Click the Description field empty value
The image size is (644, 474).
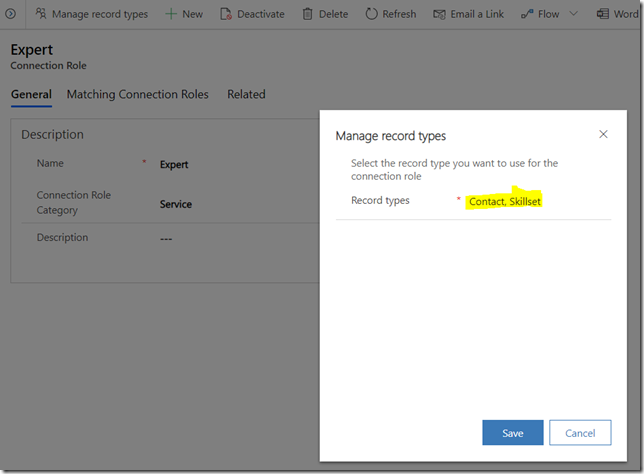tap(166, 239)
